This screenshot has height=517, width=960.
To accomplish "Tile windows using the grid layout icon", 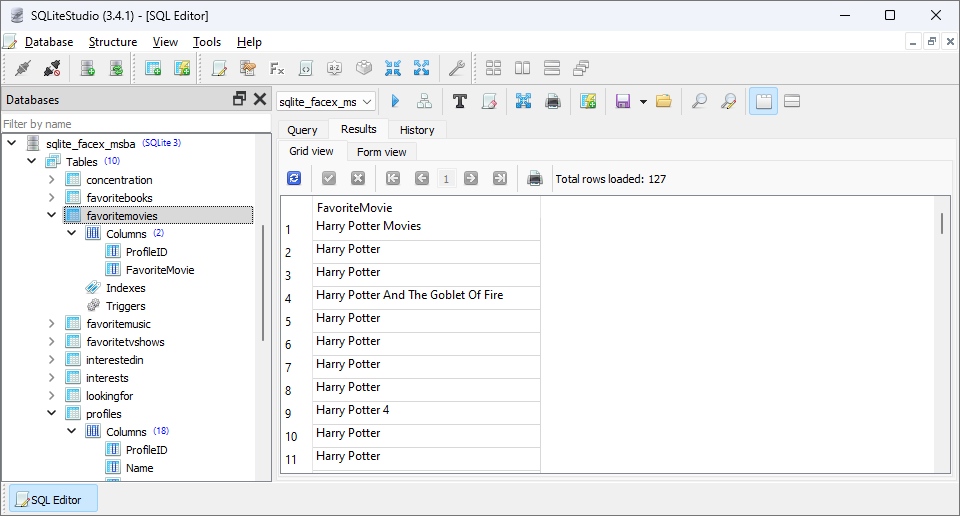I will [x=493, y=68].
